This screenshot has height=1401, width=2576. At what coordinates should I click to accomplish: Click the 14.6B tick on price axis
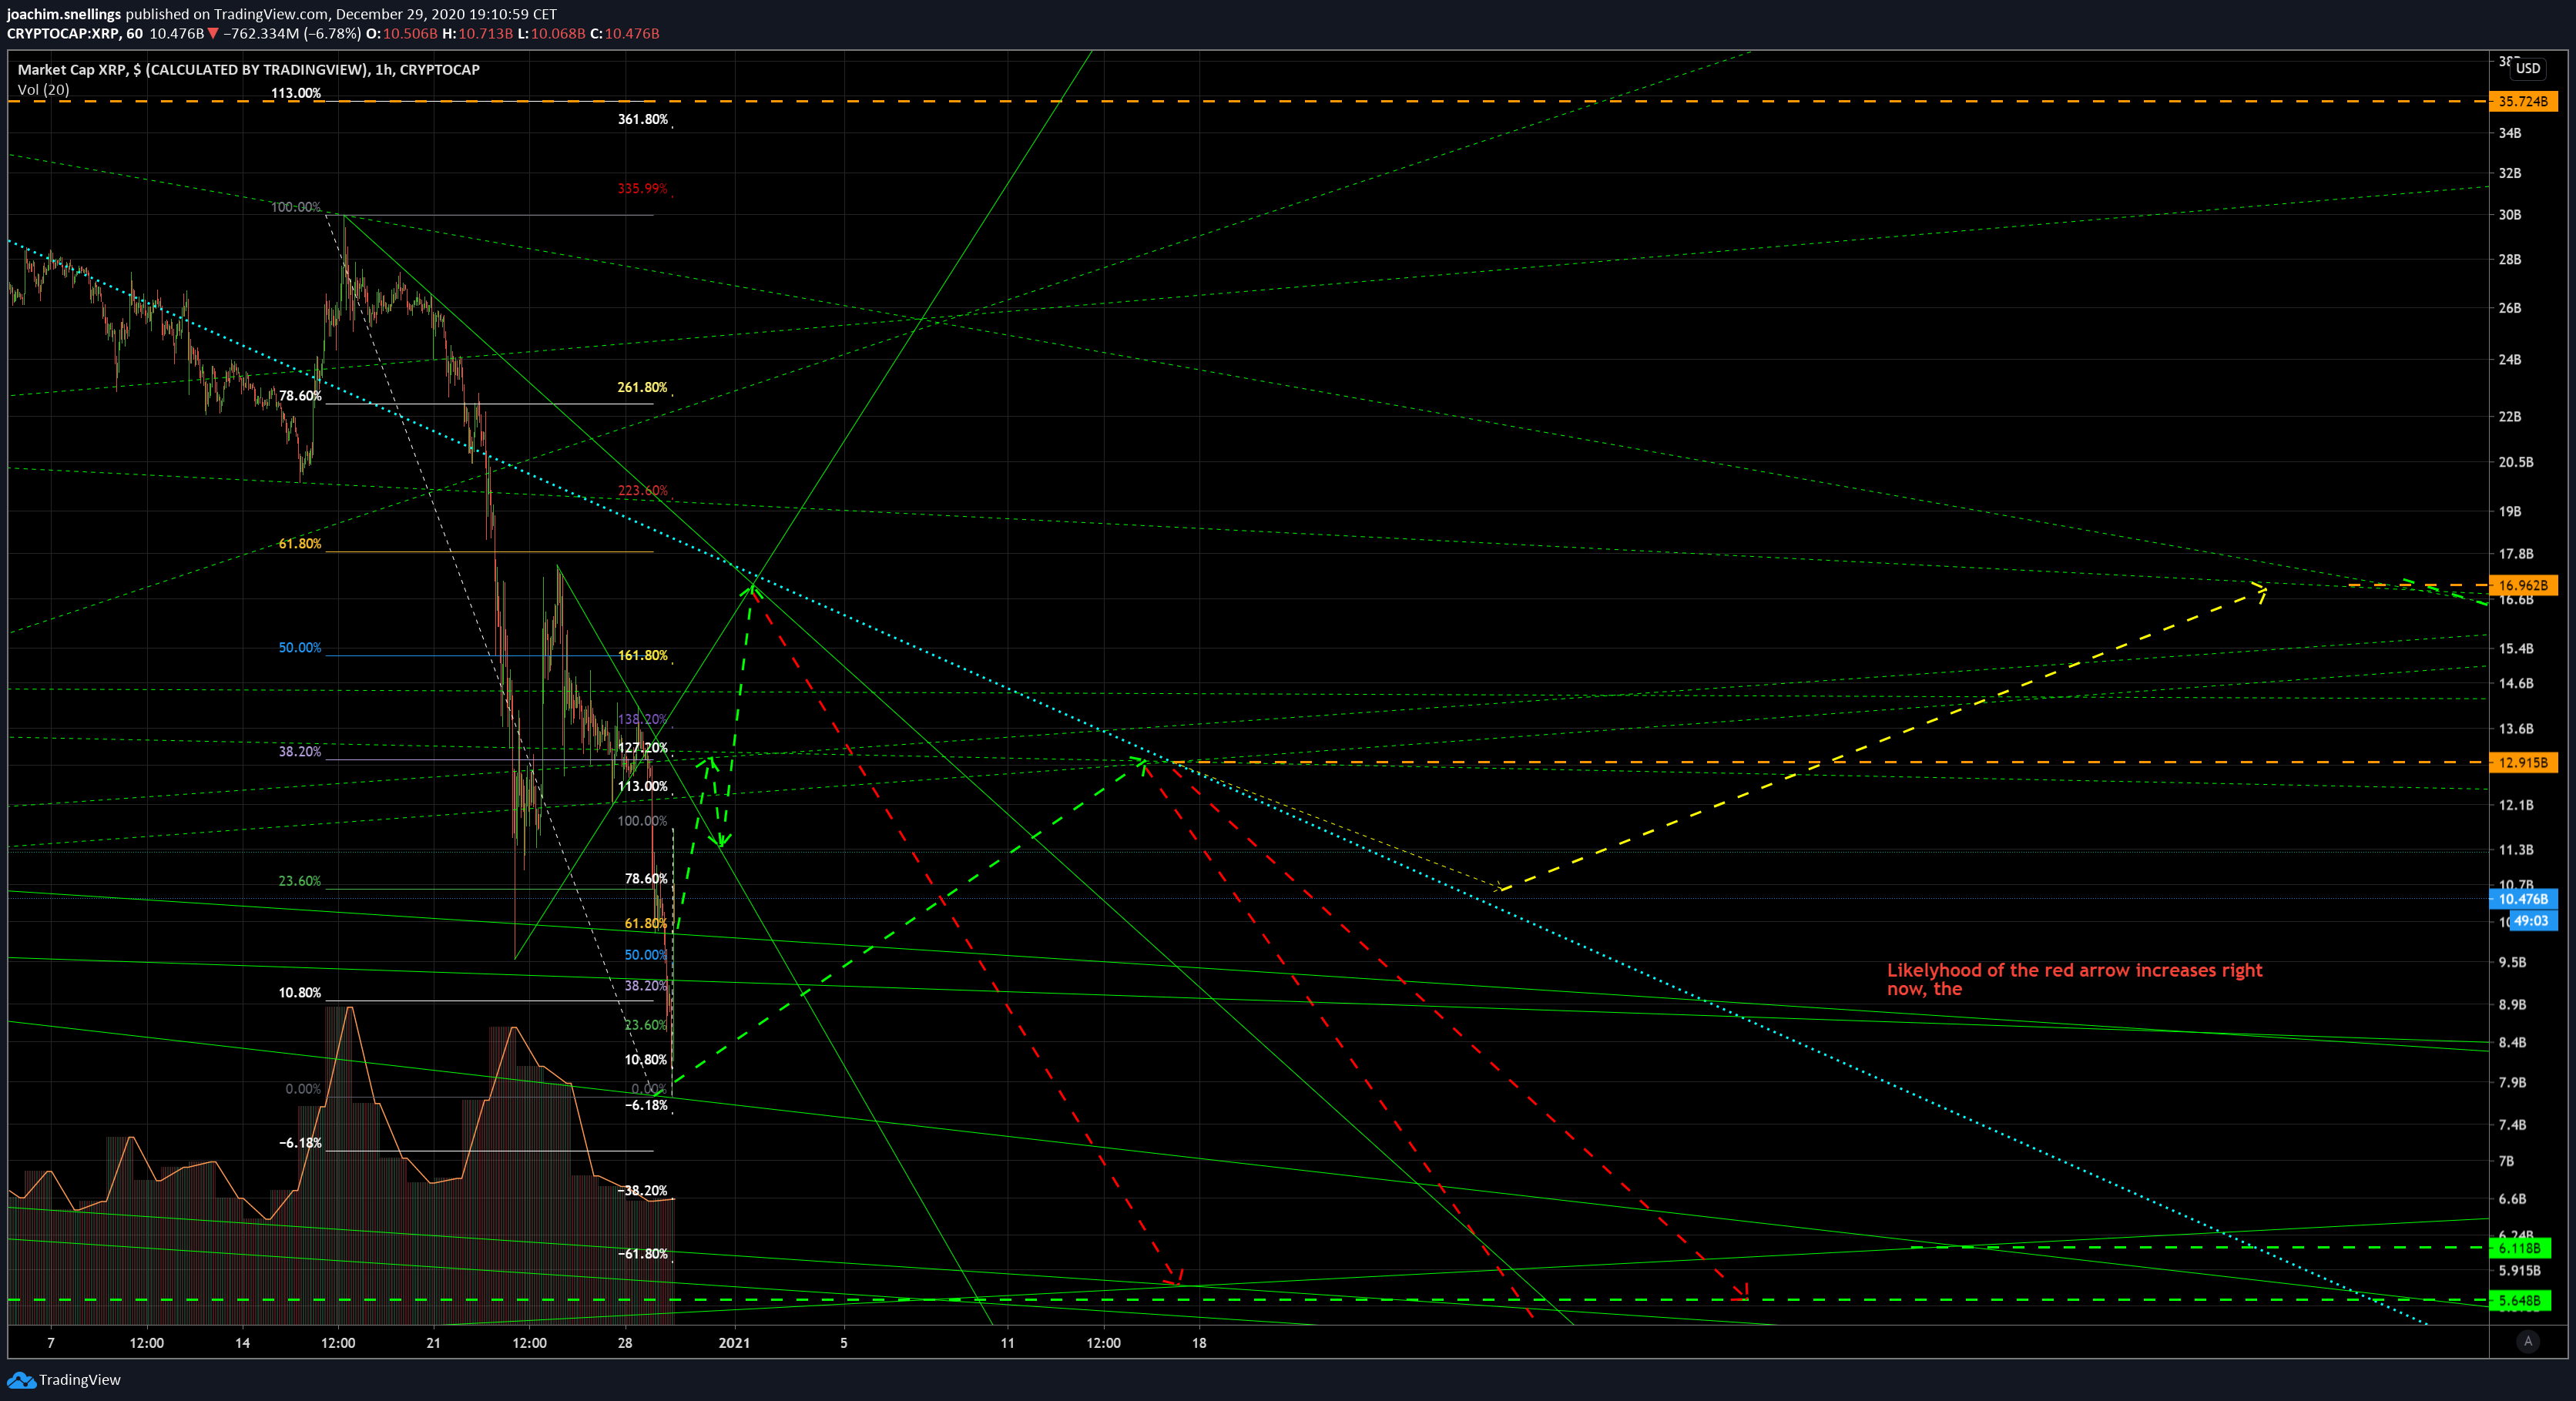click(2516, 684)
